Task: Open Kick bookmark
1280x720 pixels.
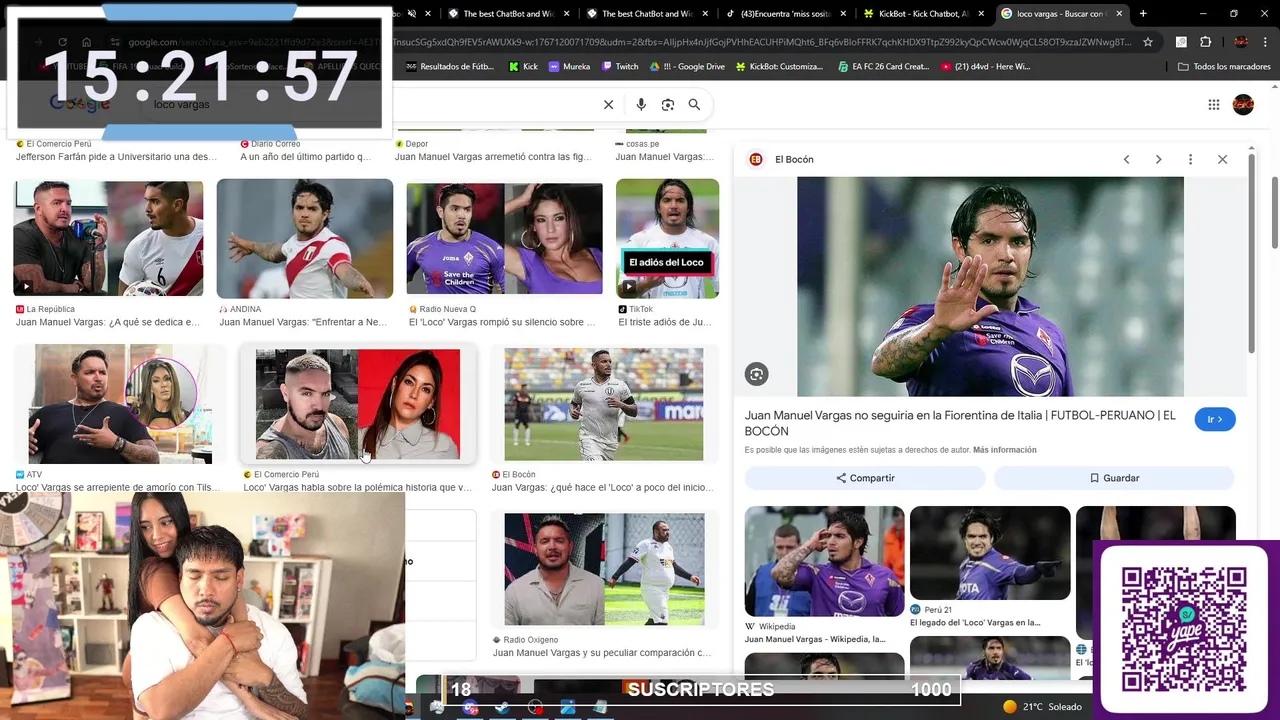Action: coord(523,66)
